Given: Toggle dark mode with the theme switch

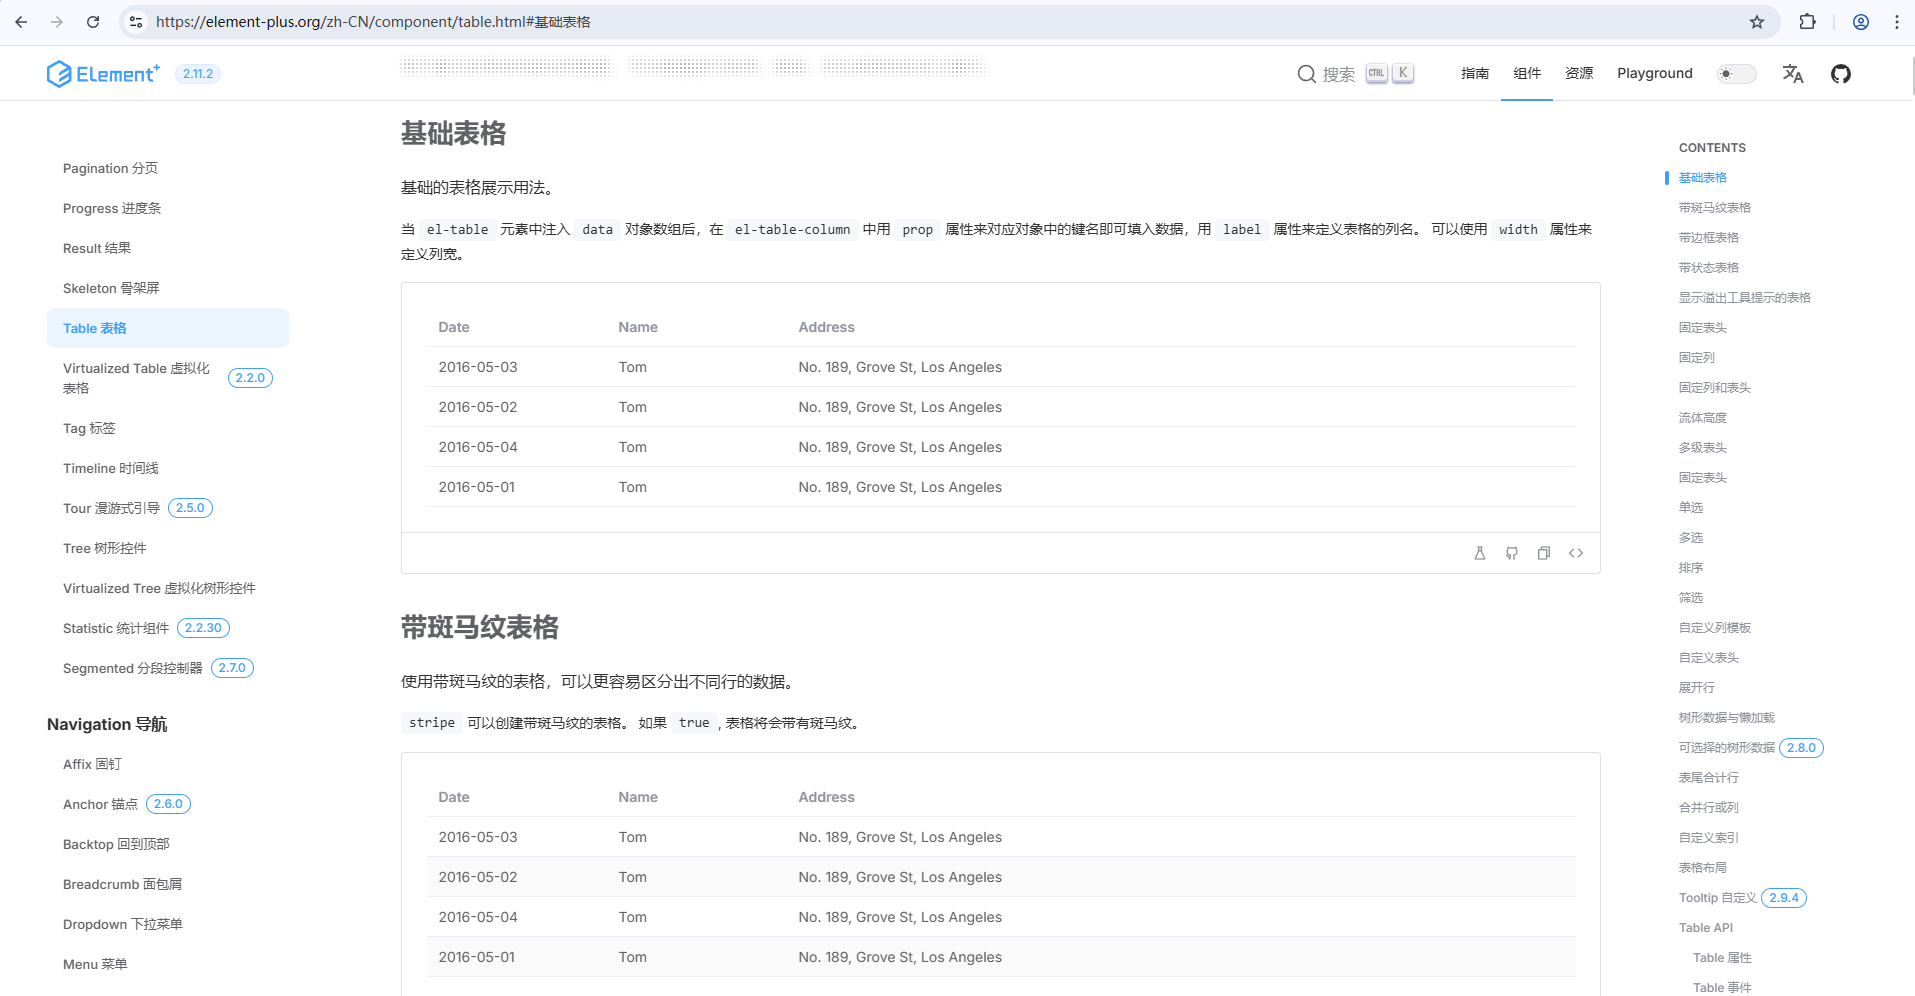Looking at the screenshot, I should 1735,73.
